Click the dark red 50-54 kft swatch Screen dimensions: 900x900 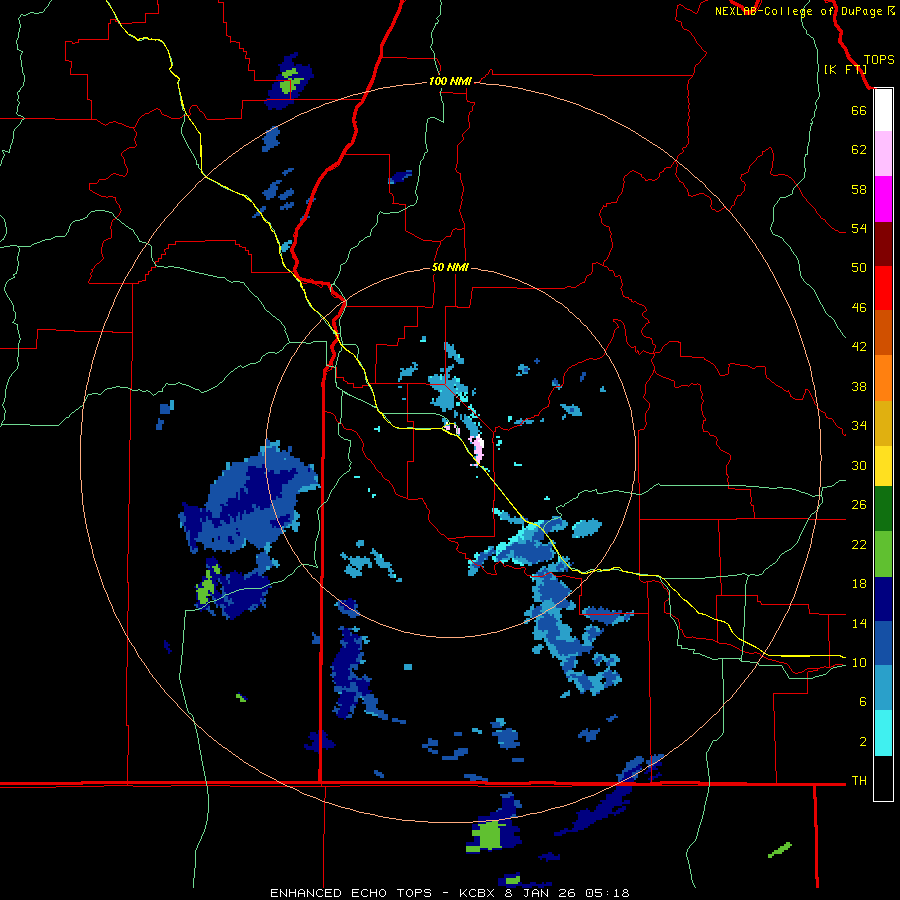(x=883, y=243)
